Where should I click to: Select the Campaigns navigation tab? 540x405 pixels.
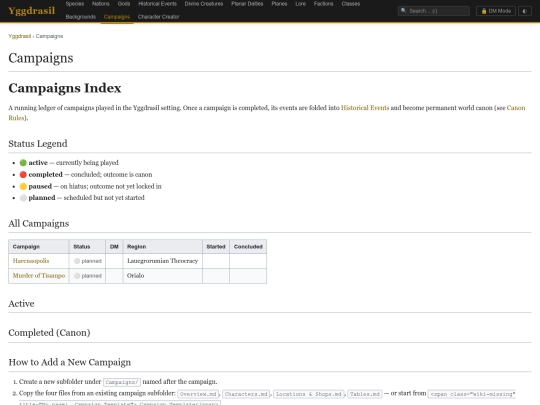click(117, 17)
